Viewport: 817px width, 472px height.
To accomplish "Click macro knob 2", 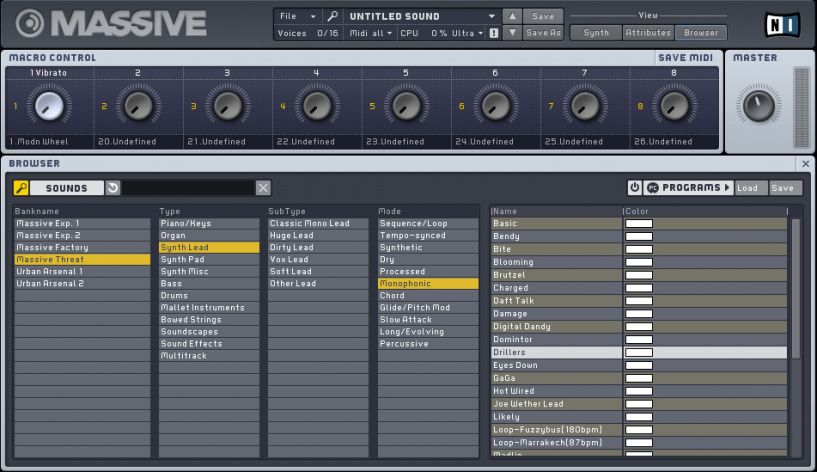I will coord(138,106).
